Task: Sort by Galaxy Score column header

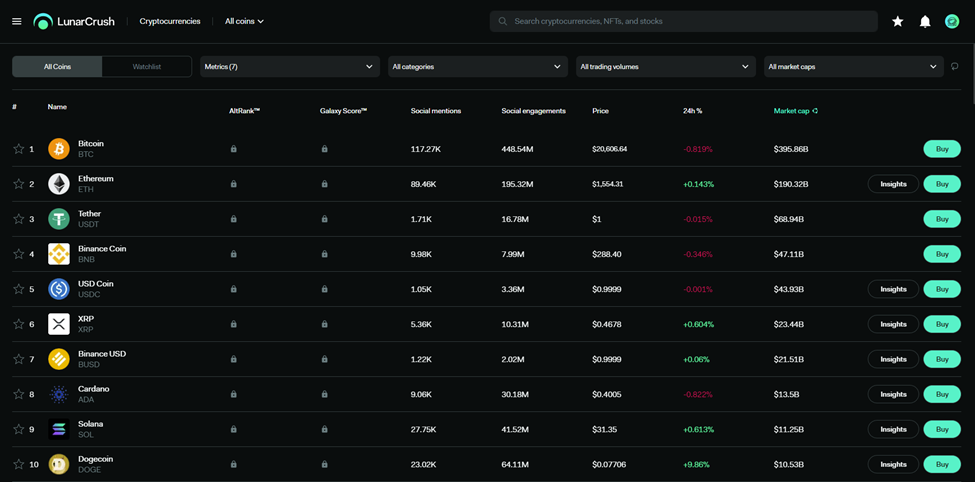Action: coord(343,111)
